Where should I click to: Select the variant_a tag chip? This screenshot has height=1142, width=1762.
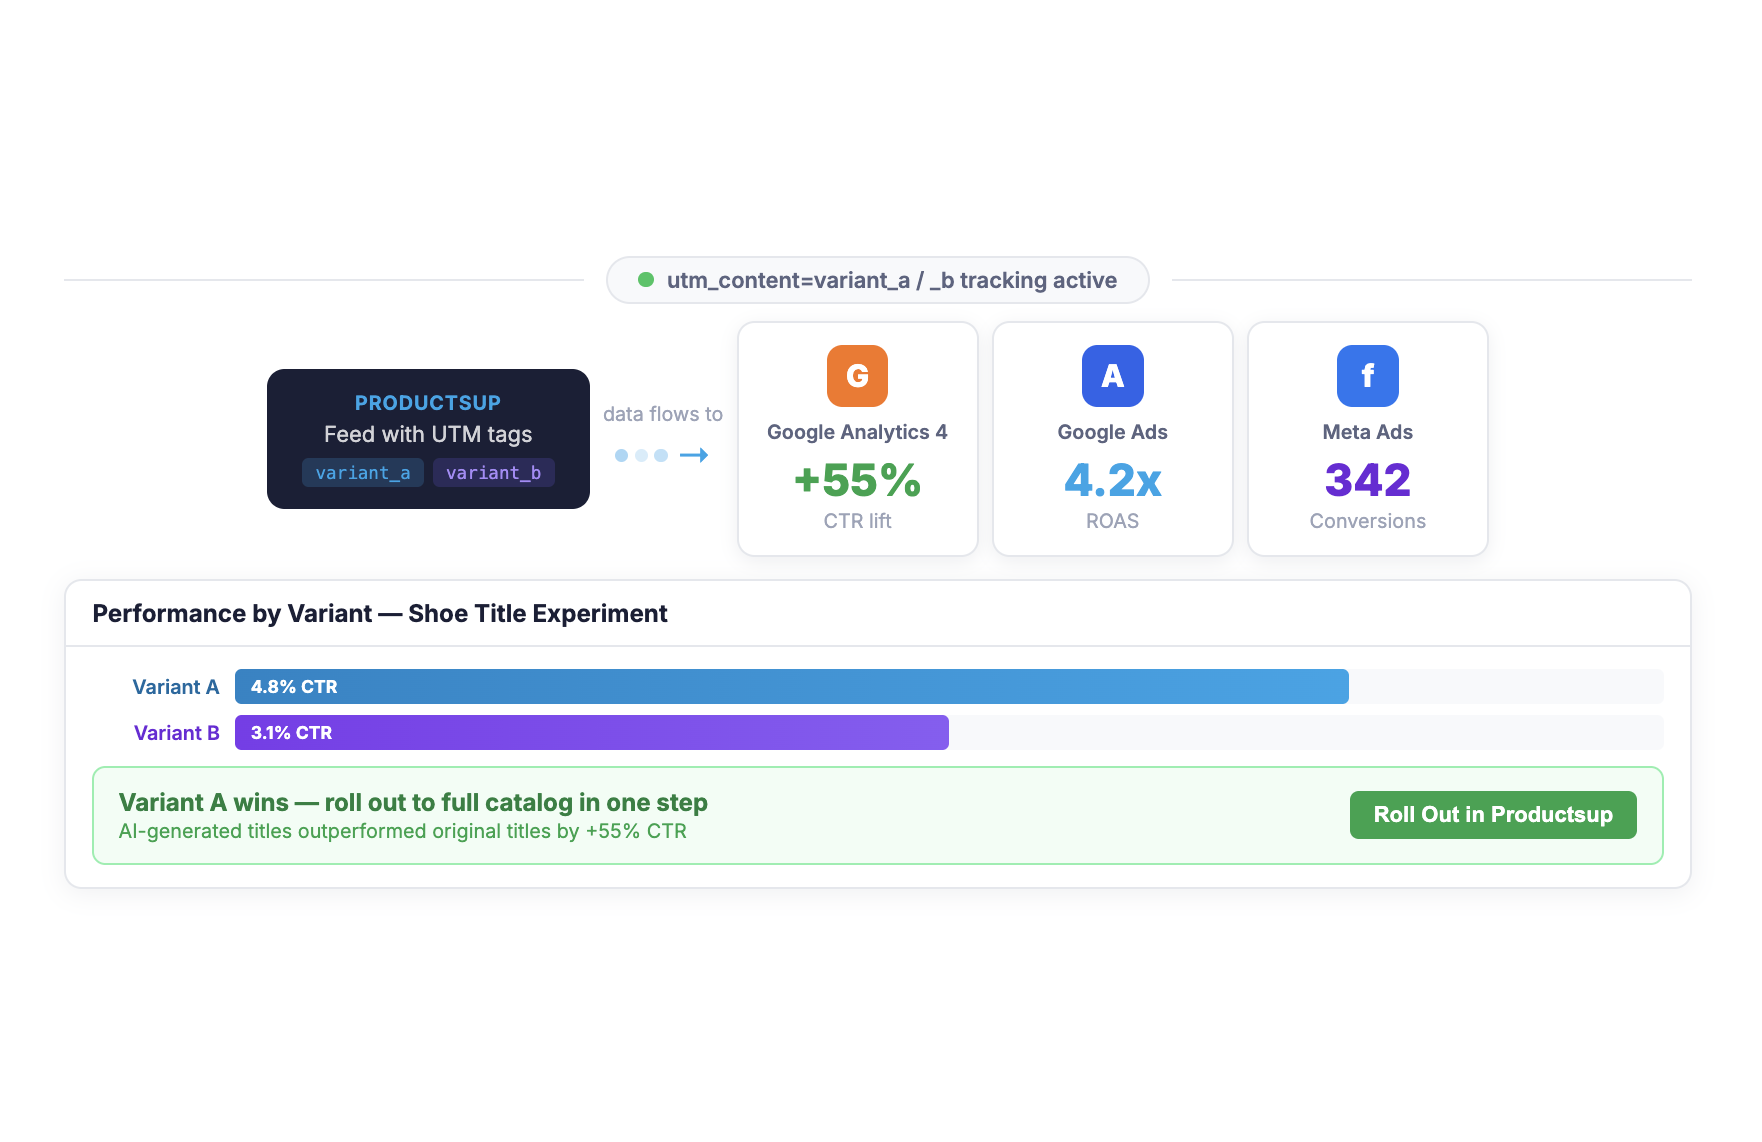(363, 473)
